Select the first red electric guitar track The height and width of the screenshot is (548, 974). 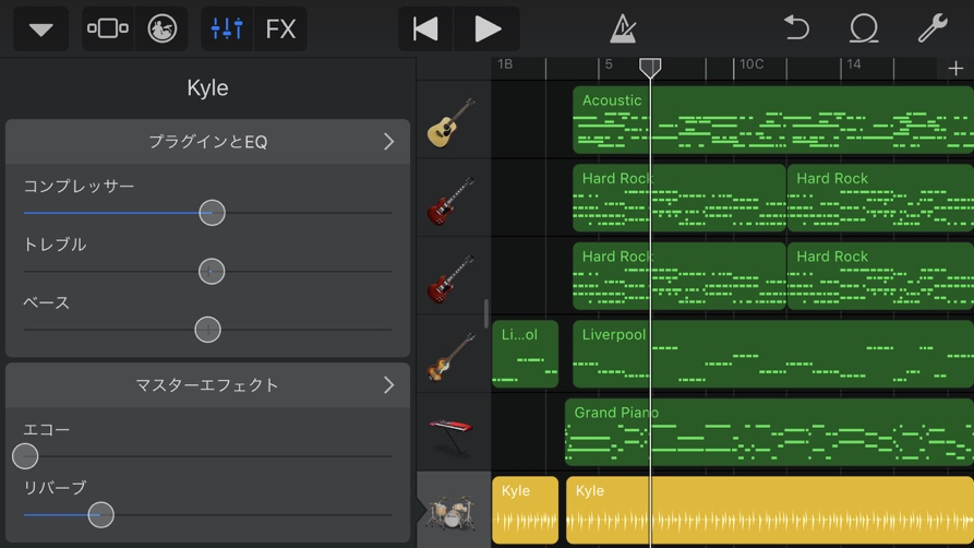452,200
